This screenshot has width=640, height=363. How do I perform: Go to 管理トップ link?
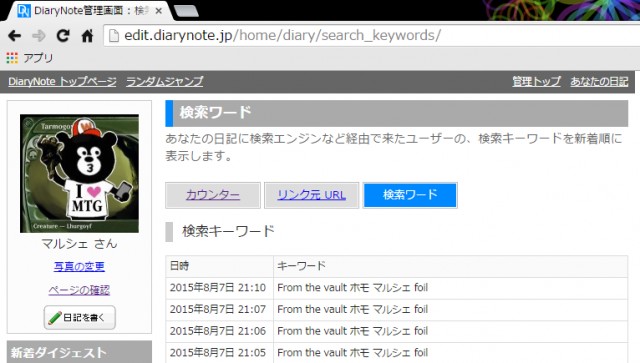coord(536,82)
